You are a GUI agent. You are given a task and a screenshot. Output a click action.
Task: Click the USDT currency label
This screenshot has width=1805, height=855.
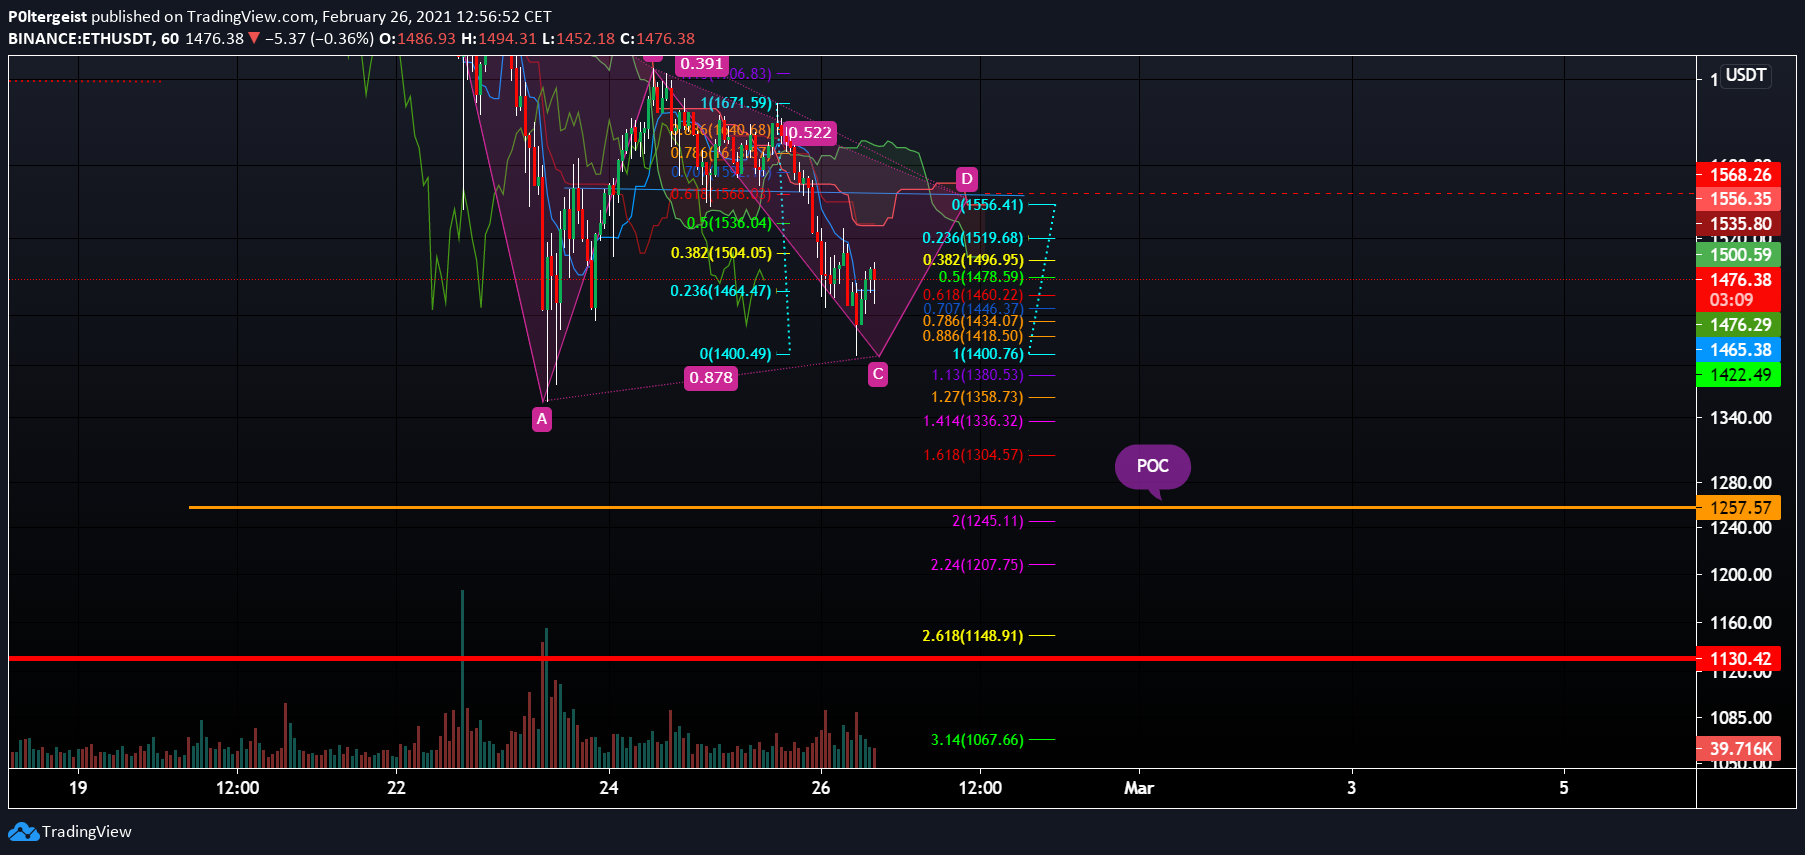click(x=1746, y=76)
